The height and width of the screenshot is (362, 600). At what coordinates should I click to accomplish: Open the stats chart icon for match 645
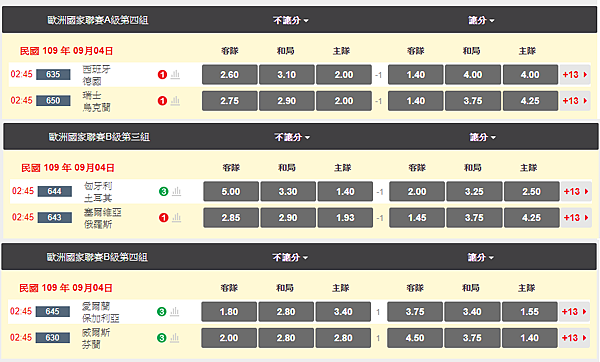[x=174, y=311]
